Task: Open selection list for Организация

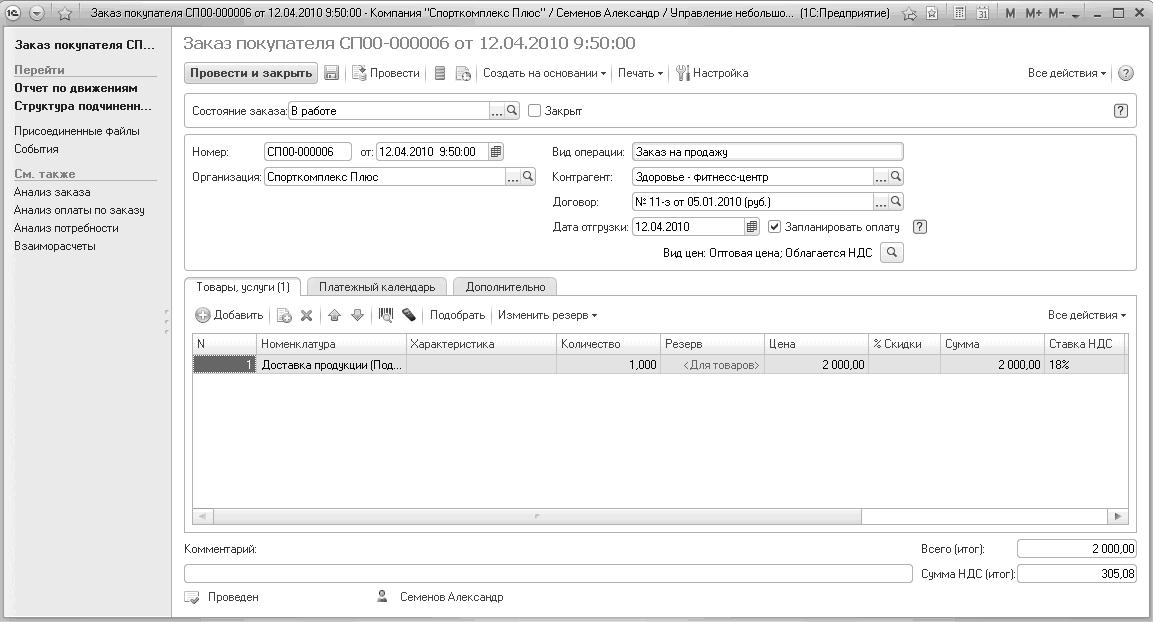Action: coord(513,176)
